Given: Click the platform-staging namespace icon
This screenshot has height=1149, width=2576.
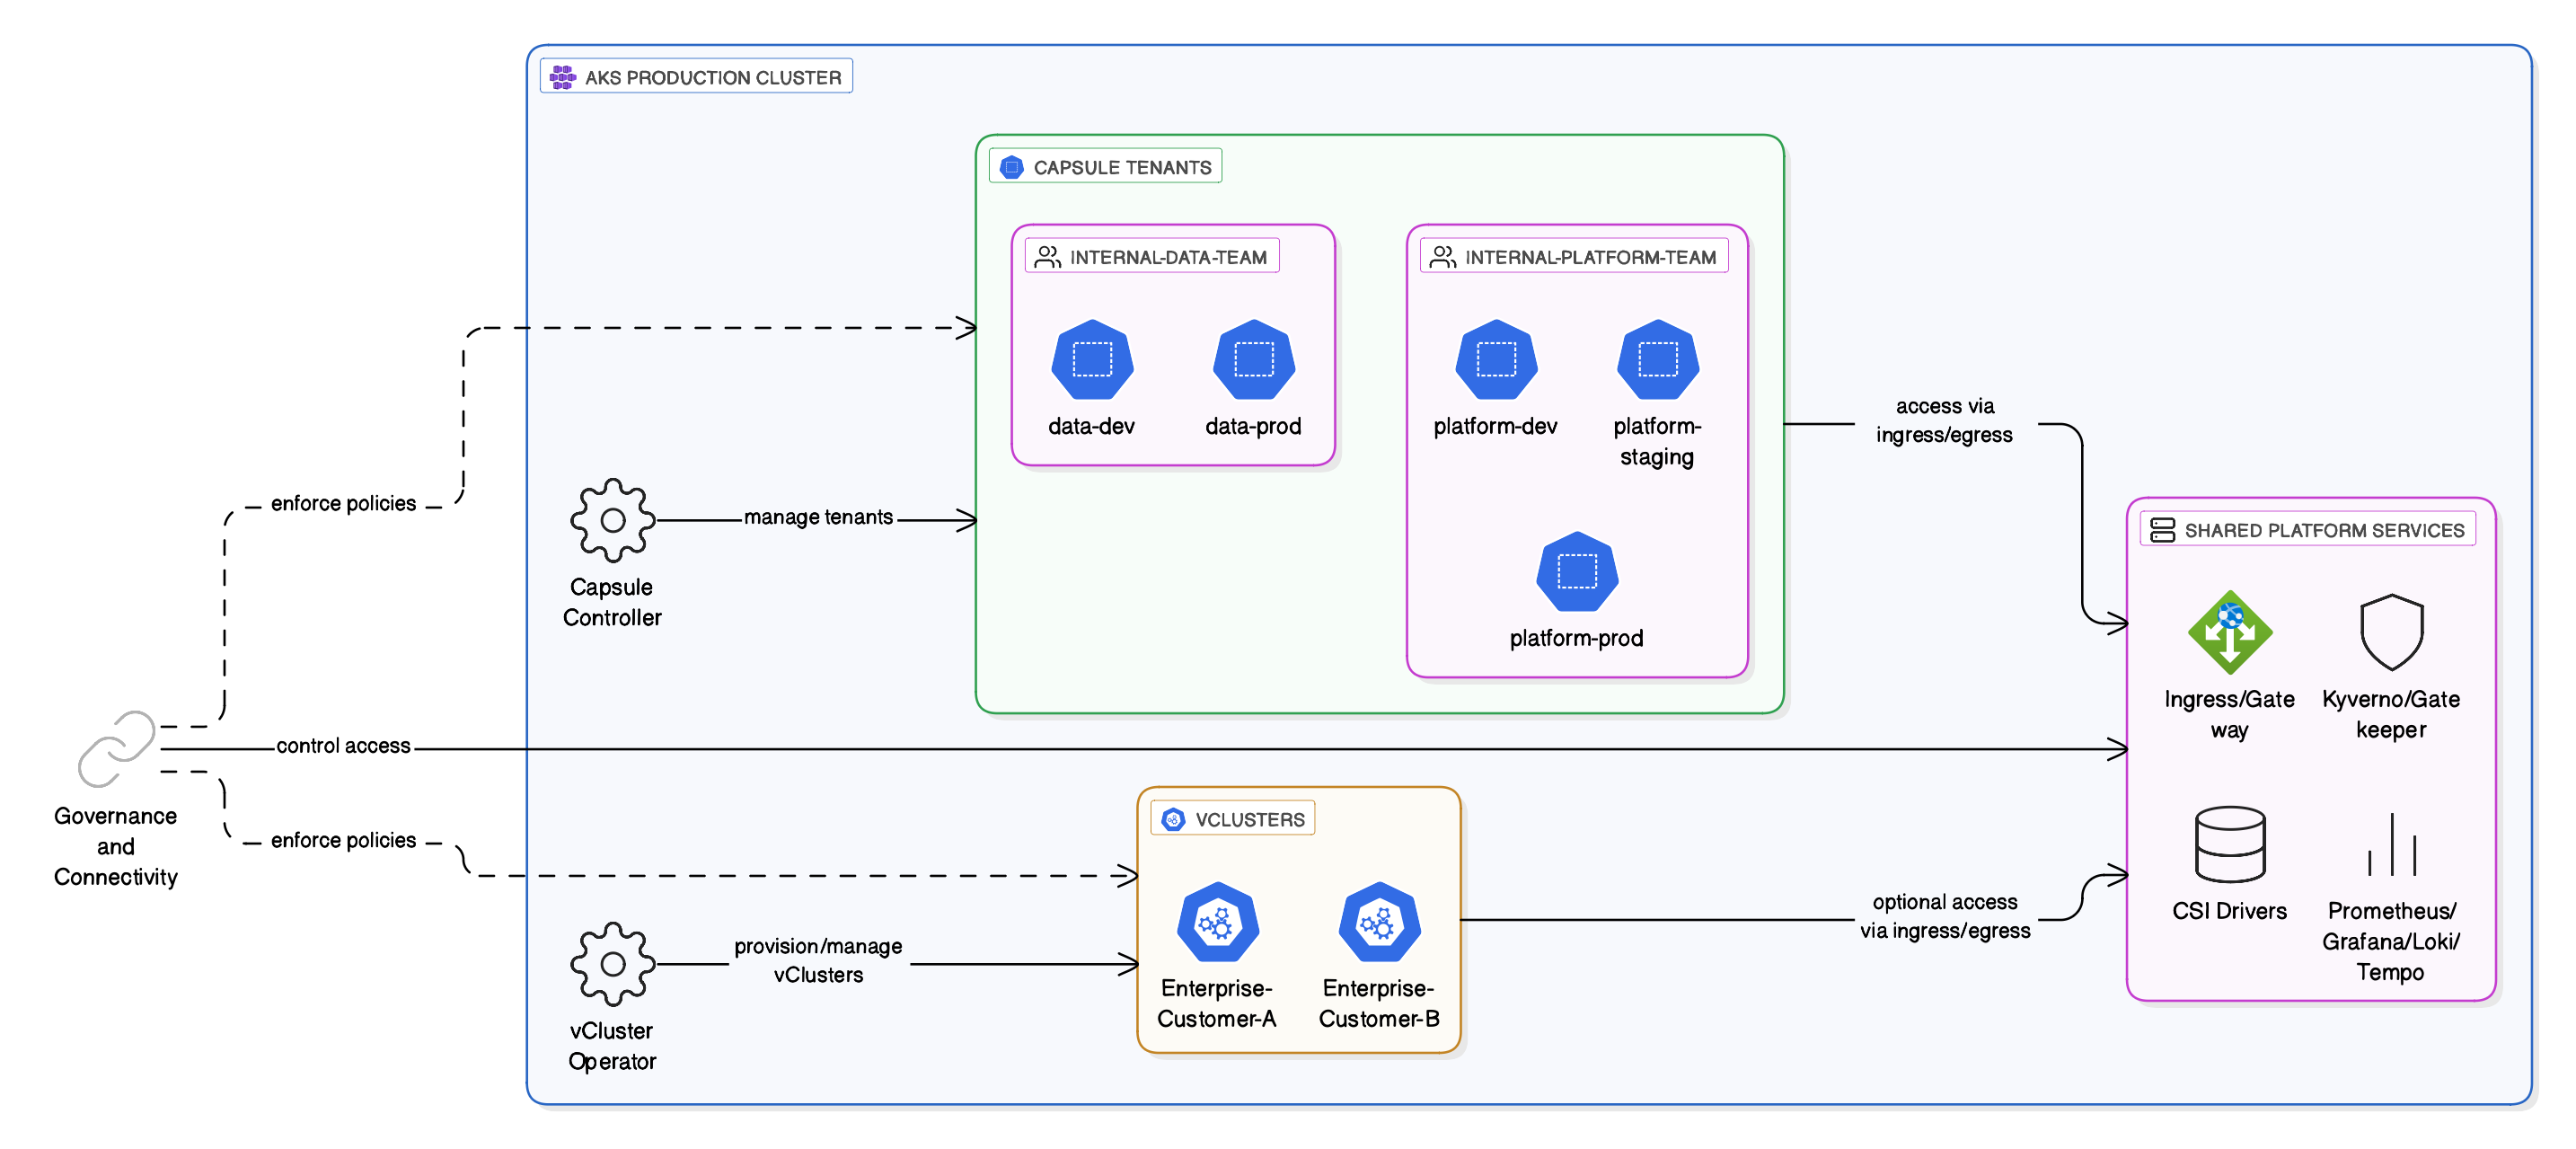Looking at the screenshot, I should coord(1657,360).
